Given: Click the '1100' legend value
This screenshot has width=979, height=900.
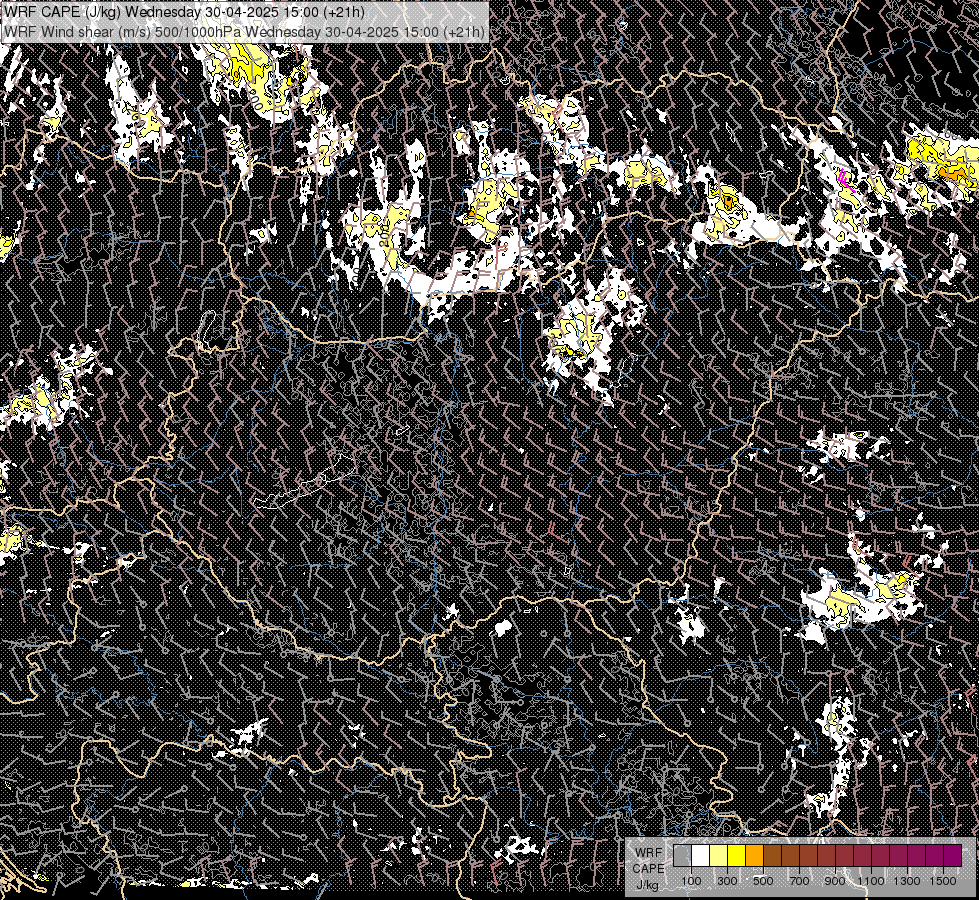Looking at the screenshot, I should [870, 881].
